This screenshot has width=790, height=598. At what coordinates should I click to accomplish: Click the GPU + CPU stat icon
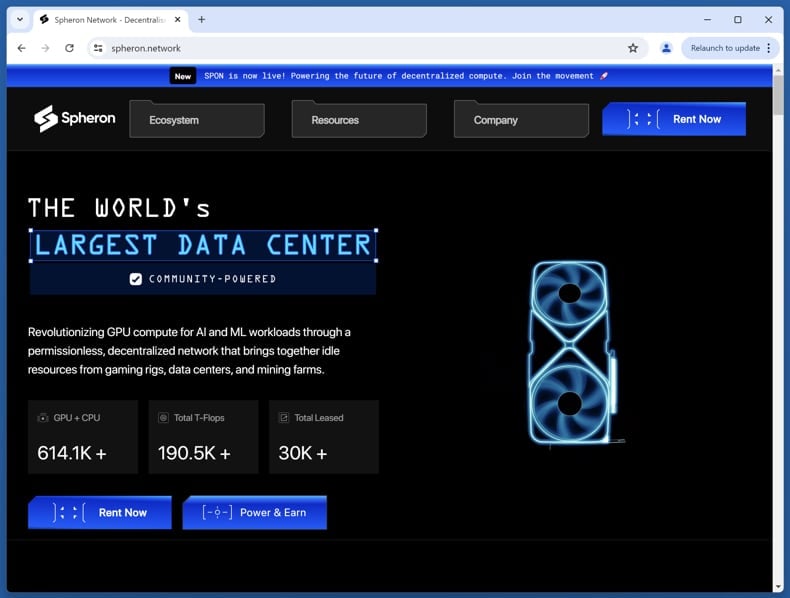(x=43, y=418)
